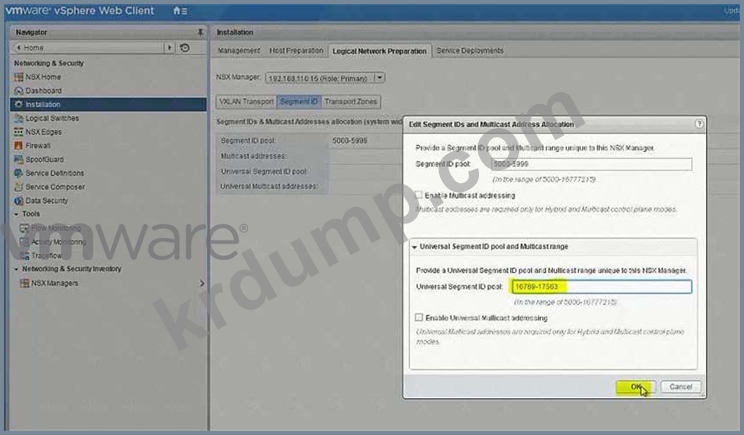Select the Logical Network Preparation tab
Image resolution: width=744 pixels, height=435 pixels.
coord(380,51)
